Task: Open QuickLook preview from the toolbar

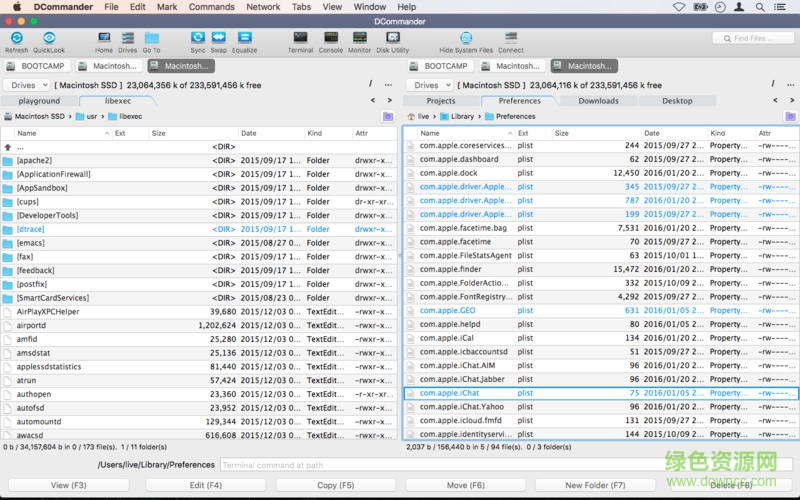Action: [x=49, y=40]
